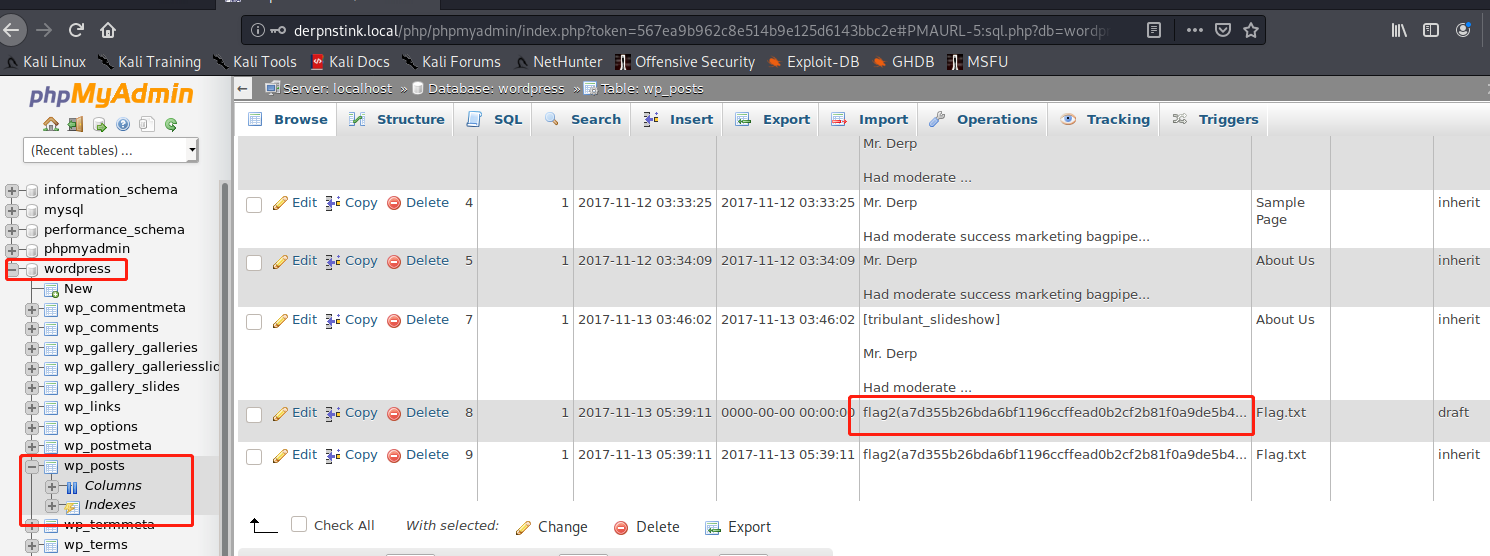Click pencil Edit icon for row id 8

tap(280, 413)
